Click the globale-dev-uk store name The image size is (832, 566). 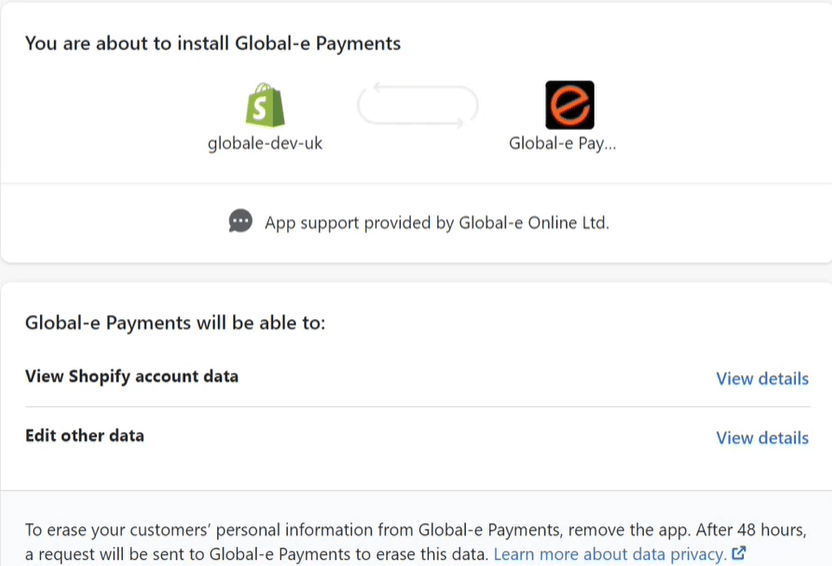click(265, 143)
